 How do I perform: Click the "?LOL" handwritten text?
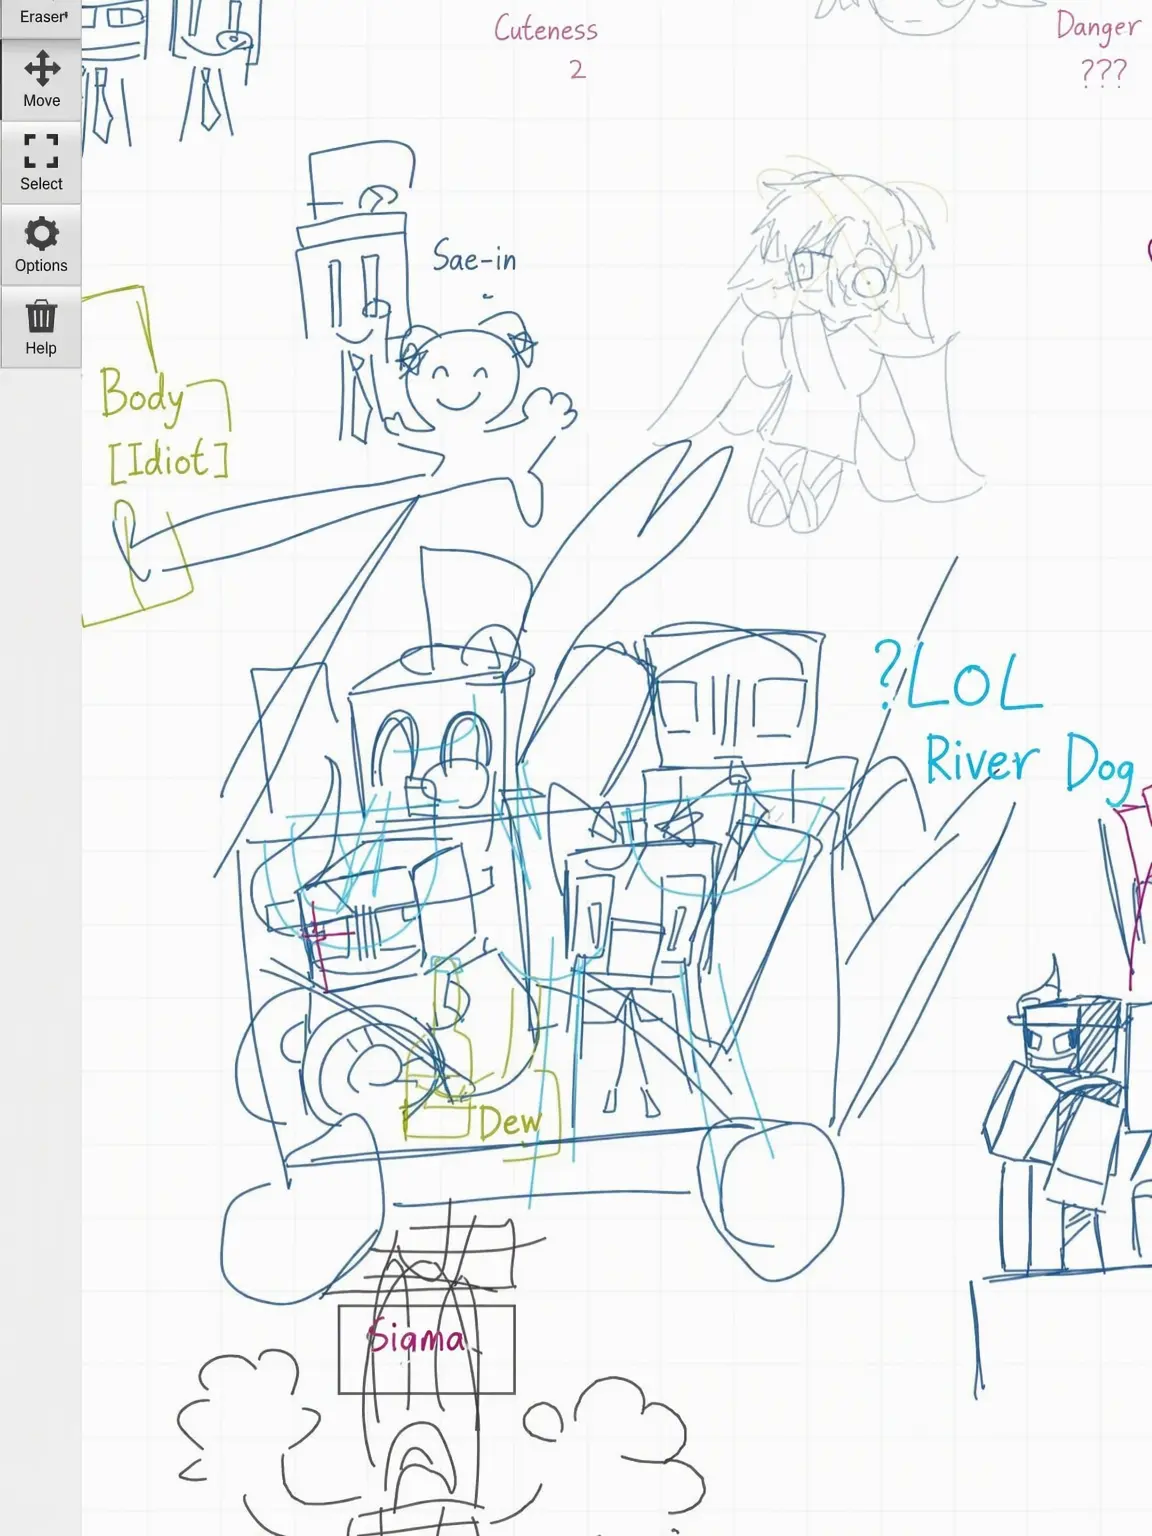[x=958, y=677]
